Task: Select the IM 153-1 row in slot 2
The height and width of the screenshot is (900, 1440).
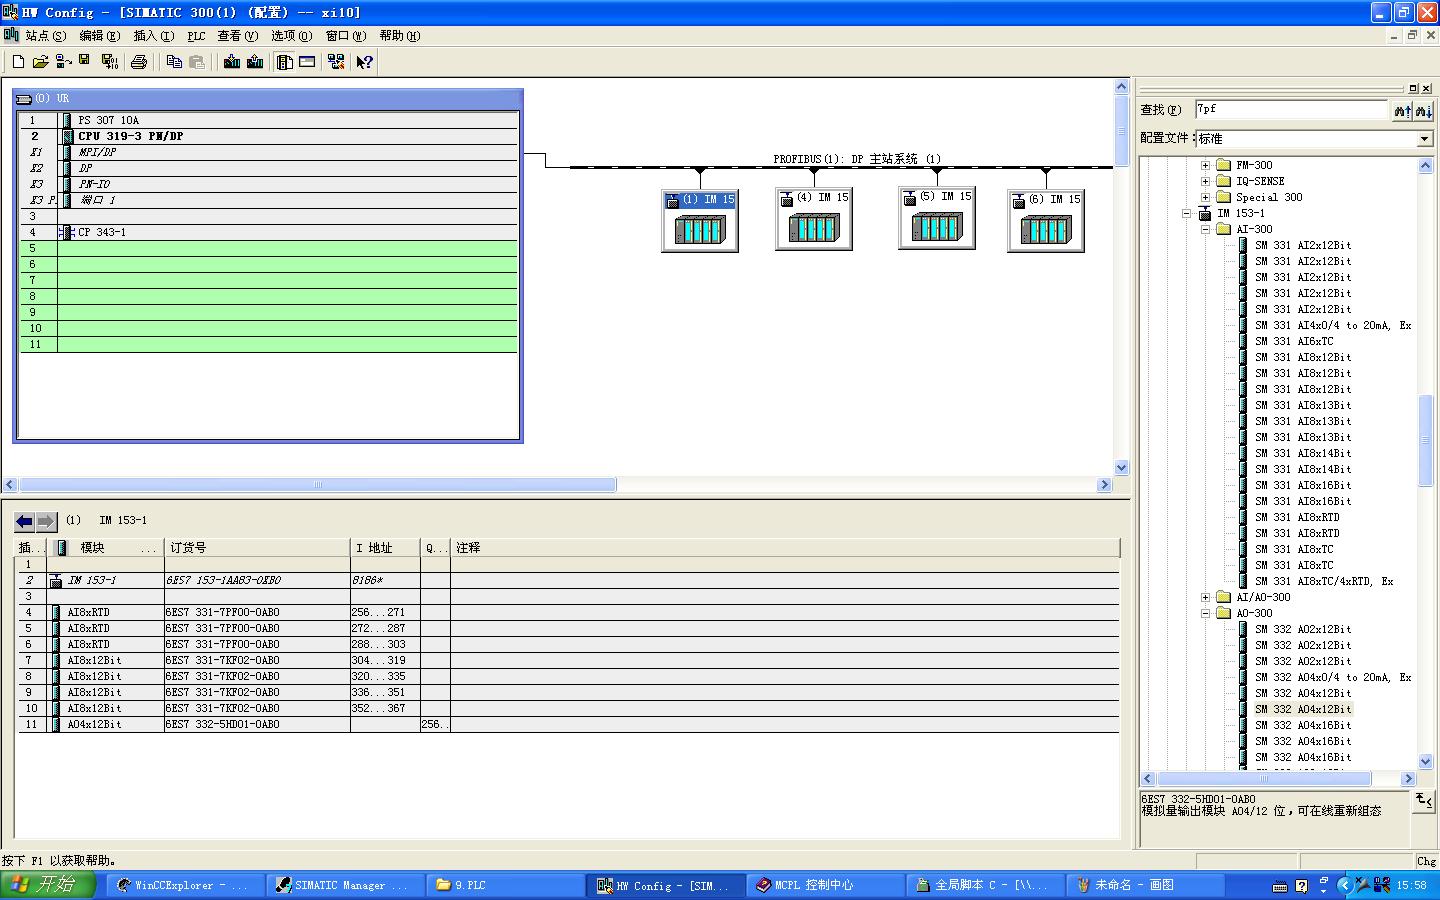Action: 91,580
